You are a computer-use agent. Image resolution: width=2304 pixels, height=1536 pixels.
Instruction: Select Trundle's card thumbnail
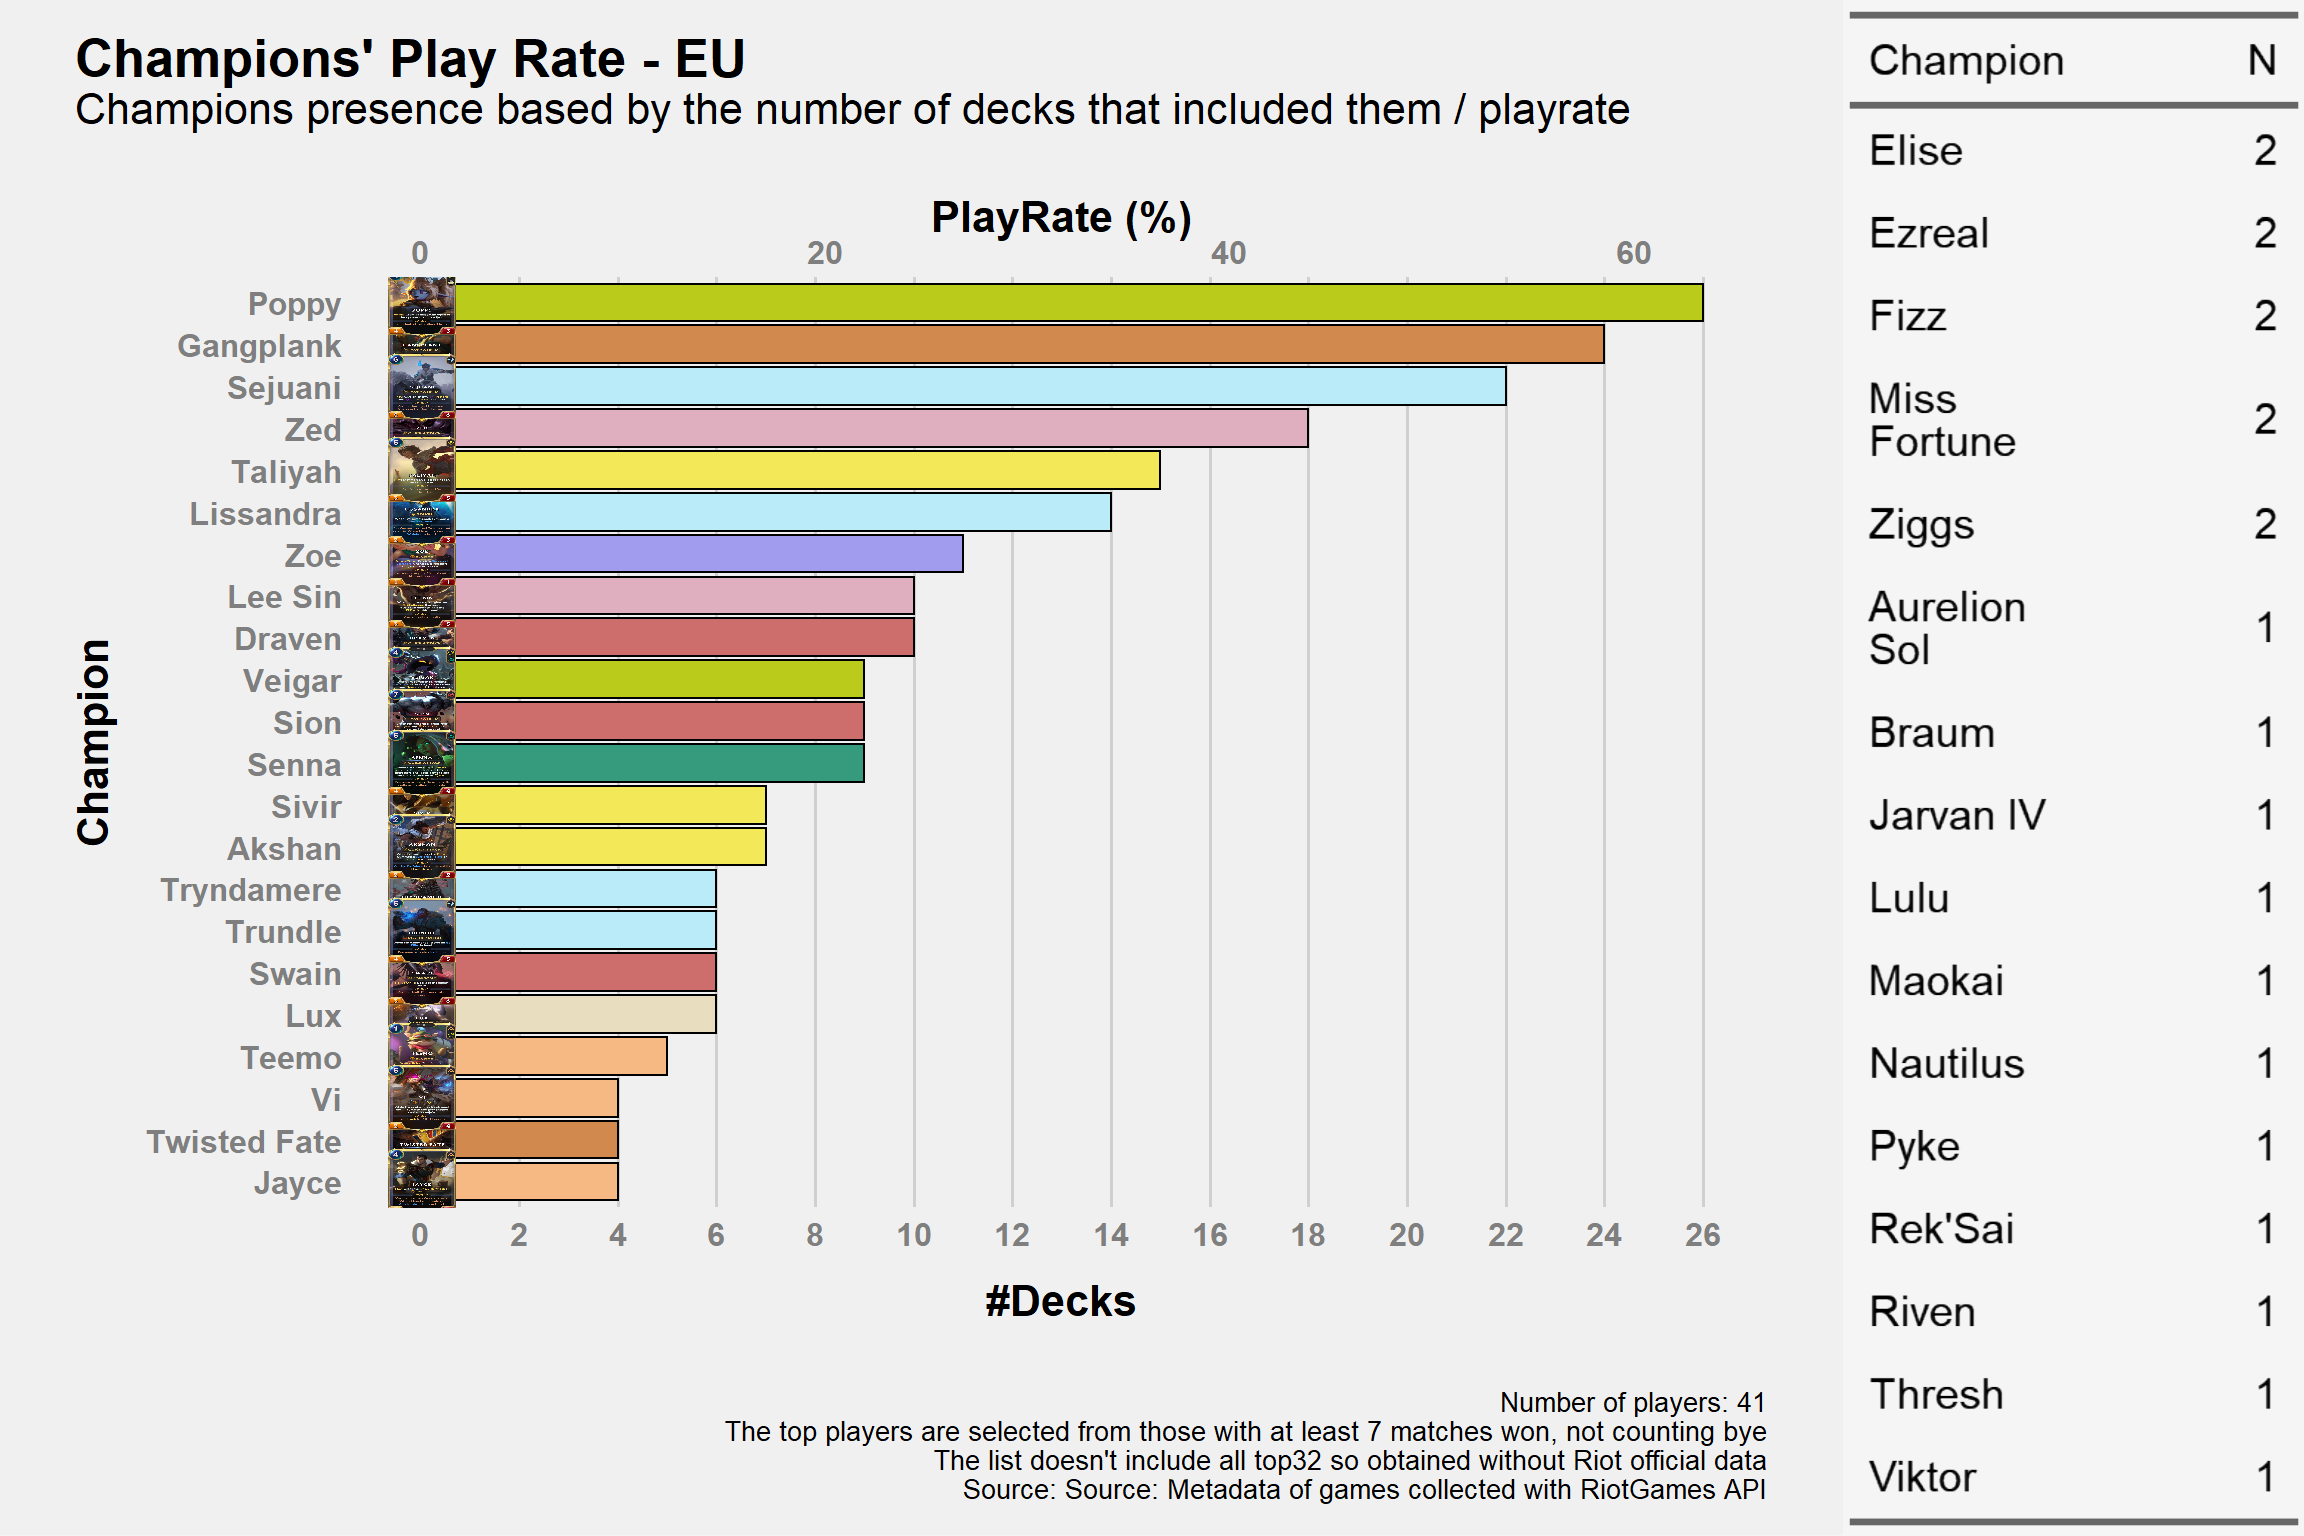(422, 931)
